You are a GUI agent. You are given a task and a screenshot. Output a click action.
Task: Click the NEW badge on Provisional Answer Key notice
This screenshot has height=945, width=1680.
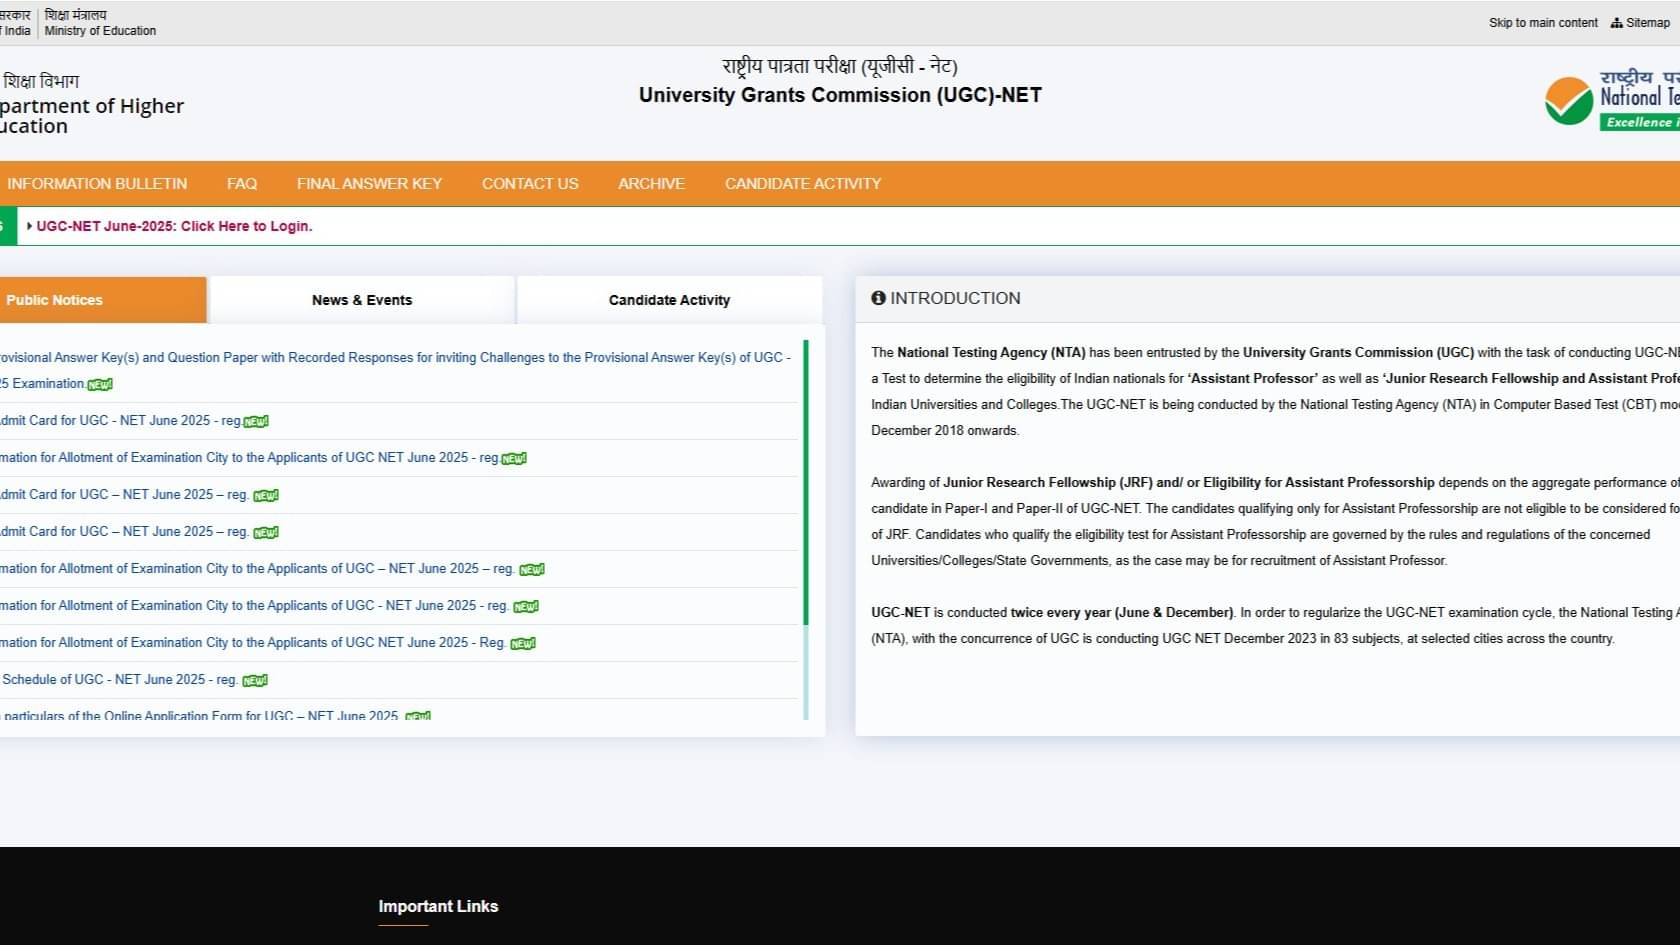(x=99, y=384)
